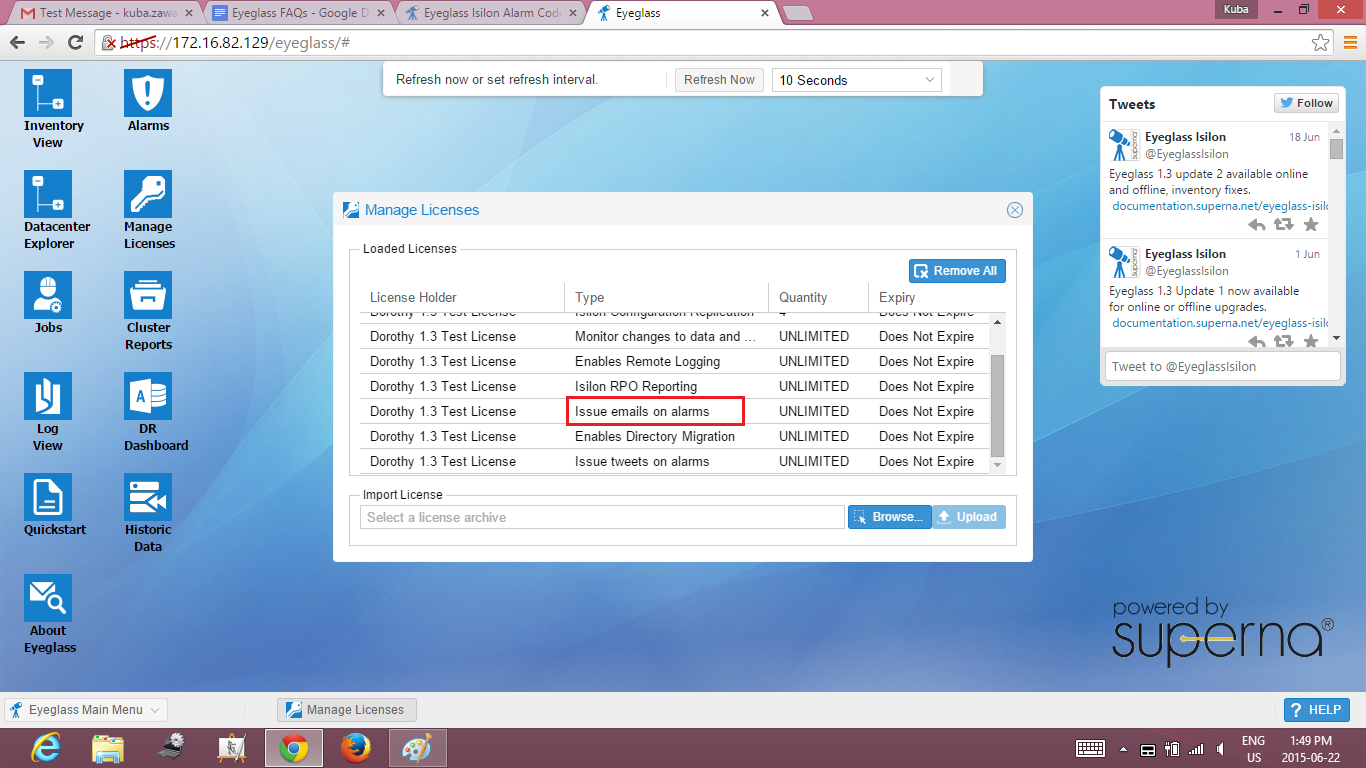
Task: Go back in the browser
Action: (17, 43)
